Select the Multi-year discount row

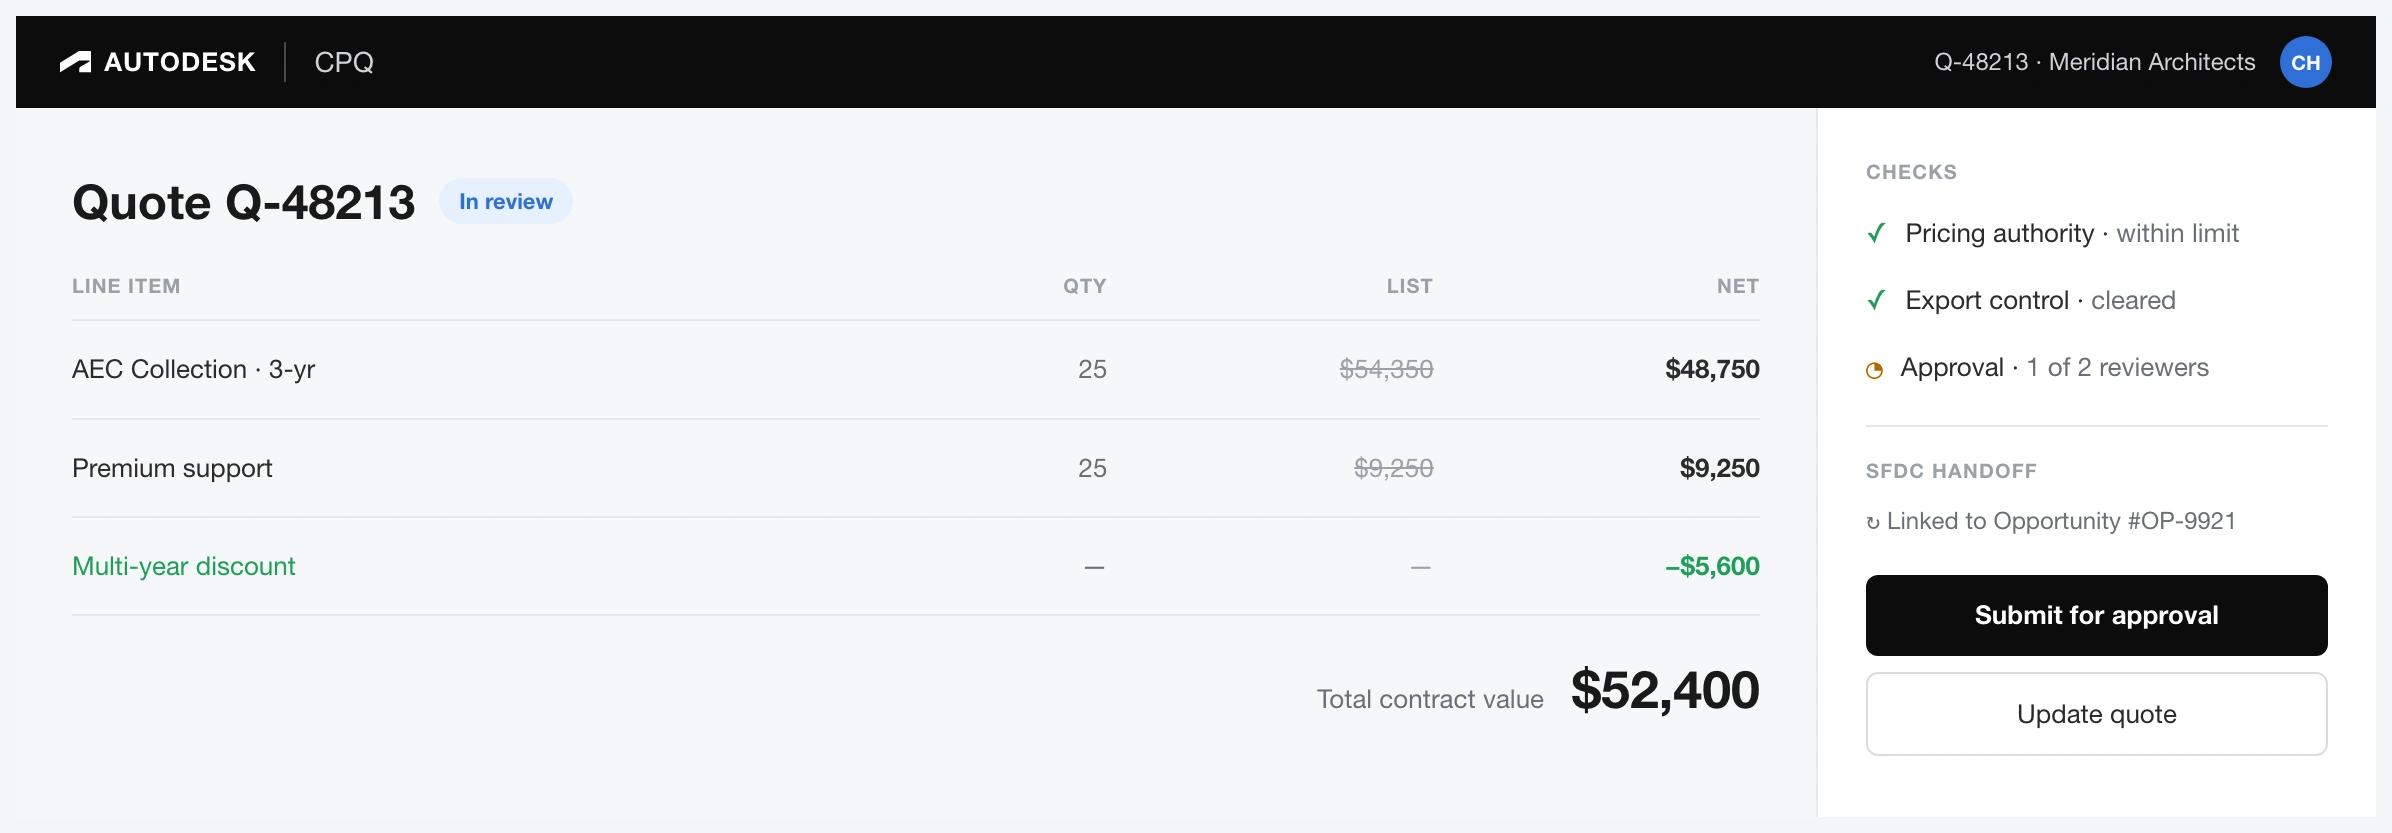click(916, 566)
